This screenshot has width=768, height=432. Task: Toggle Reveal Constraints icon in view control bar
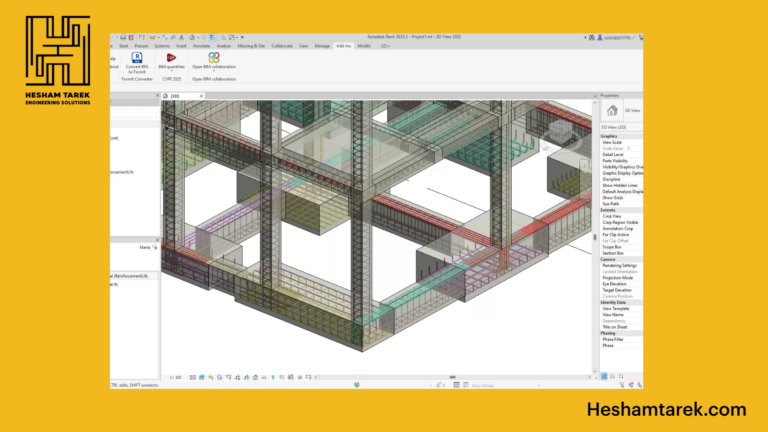309,377
